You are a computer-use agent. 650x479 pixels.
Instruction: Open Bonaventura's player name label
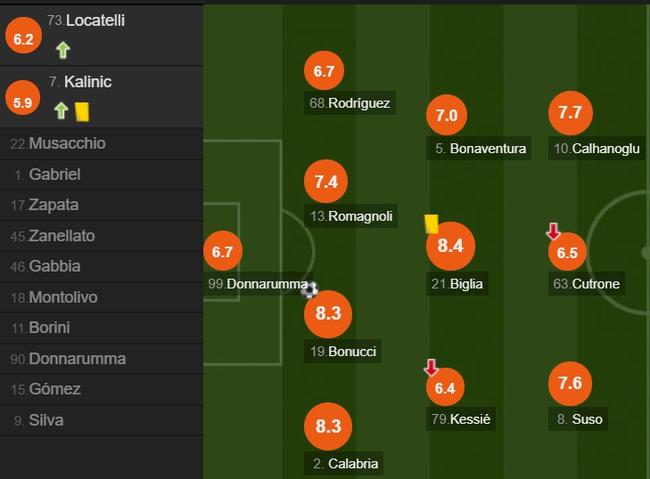[479, 148]
